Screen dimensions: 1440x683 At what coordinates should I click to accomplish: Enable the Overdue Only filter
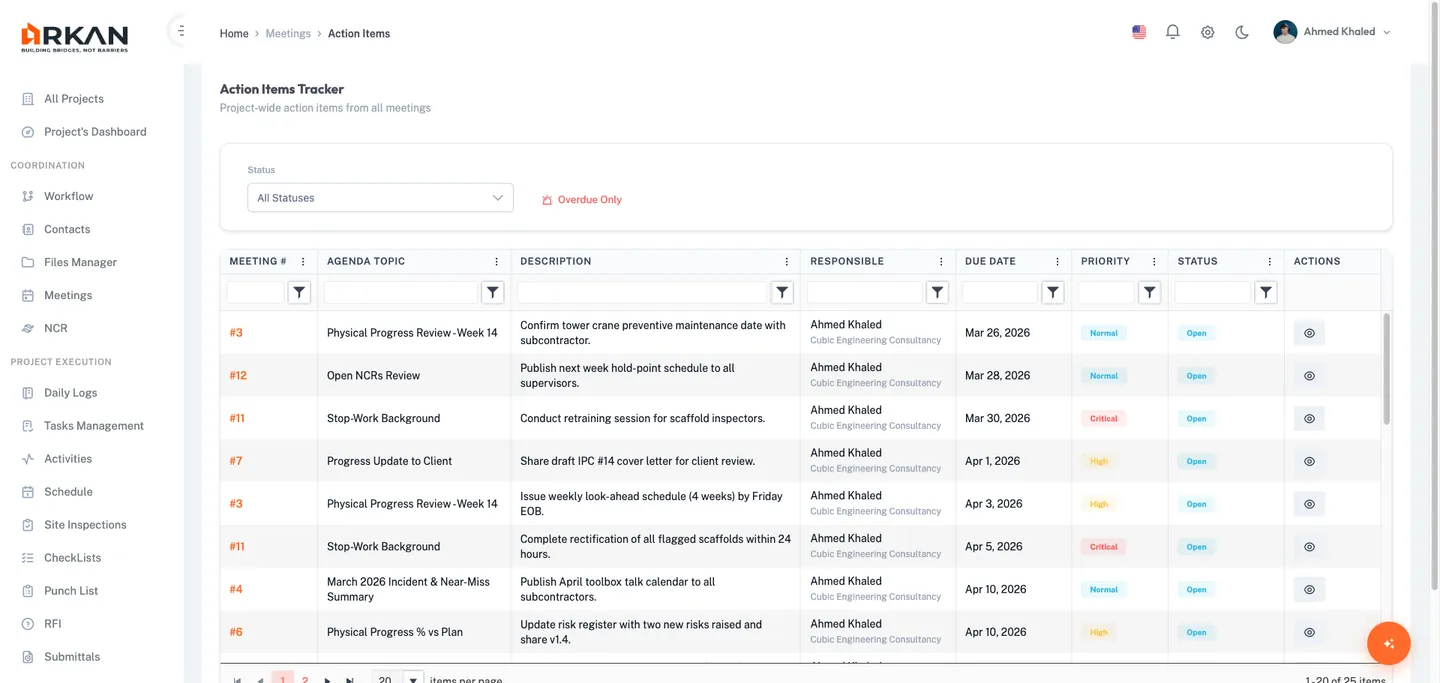582,199
